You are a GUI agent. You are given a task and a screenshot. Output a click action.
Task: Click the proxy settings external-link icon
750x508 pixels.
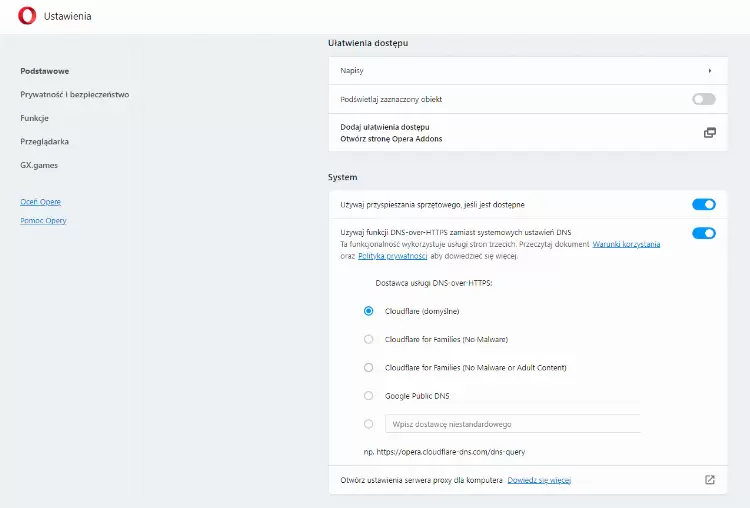tap(710, 479)
